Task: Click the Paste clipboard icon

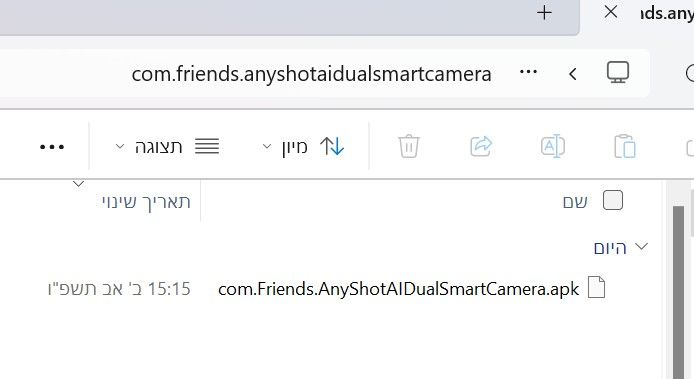Action: pyautogui.click(x=625, y=146)
